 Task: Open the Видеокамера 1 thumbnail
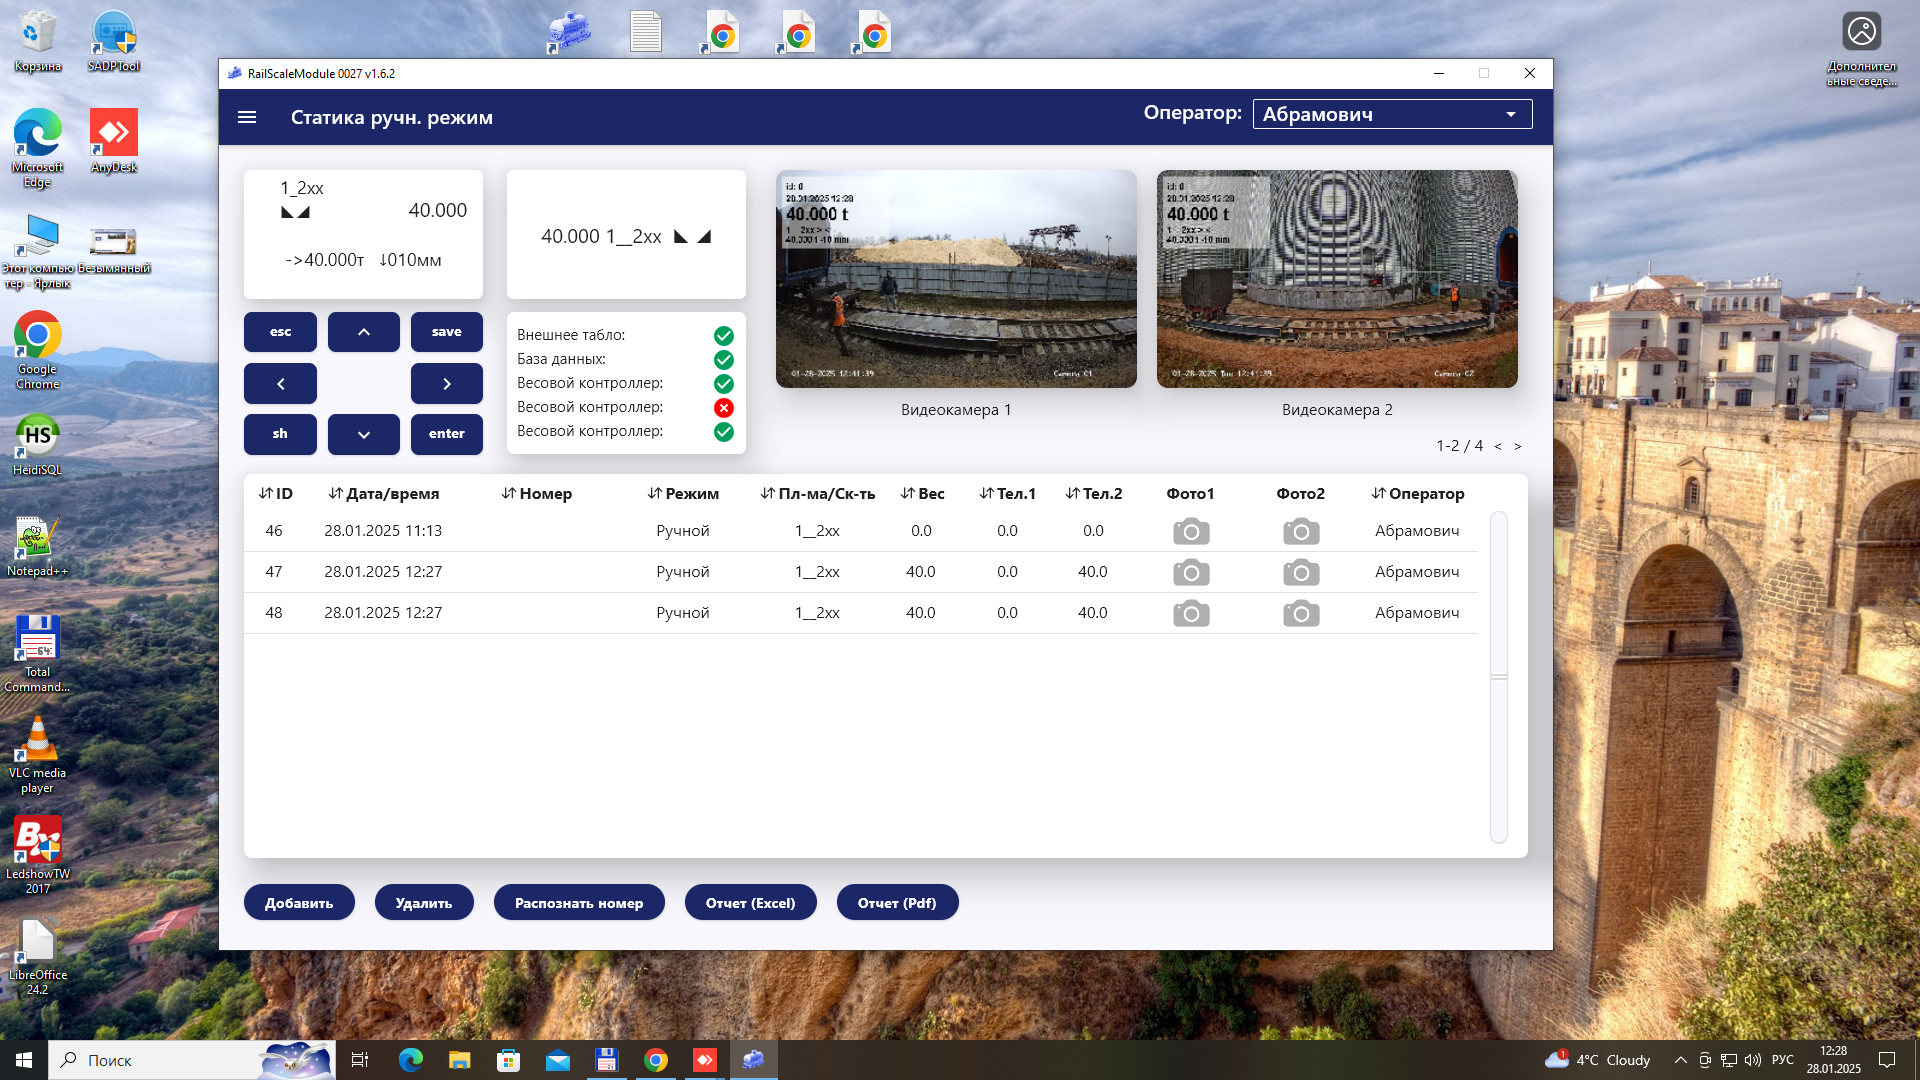click(x=955, y=279)
